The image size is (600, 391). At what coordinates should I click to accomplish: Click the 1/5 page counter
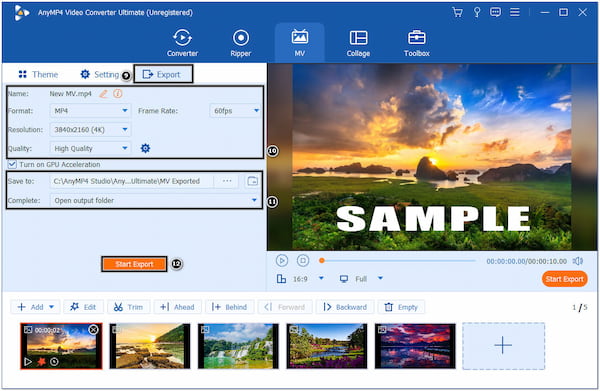coord(580,307)
